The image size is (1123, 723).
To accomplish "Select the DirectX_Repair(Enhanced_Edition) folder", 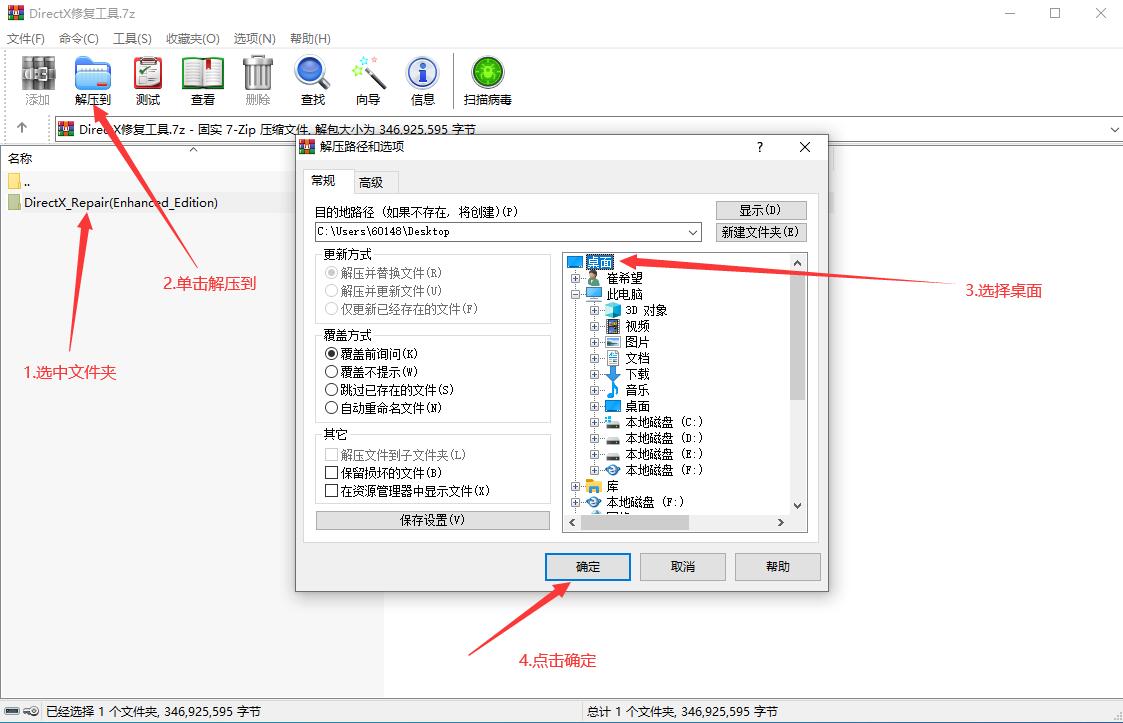I will pos(120,202).
